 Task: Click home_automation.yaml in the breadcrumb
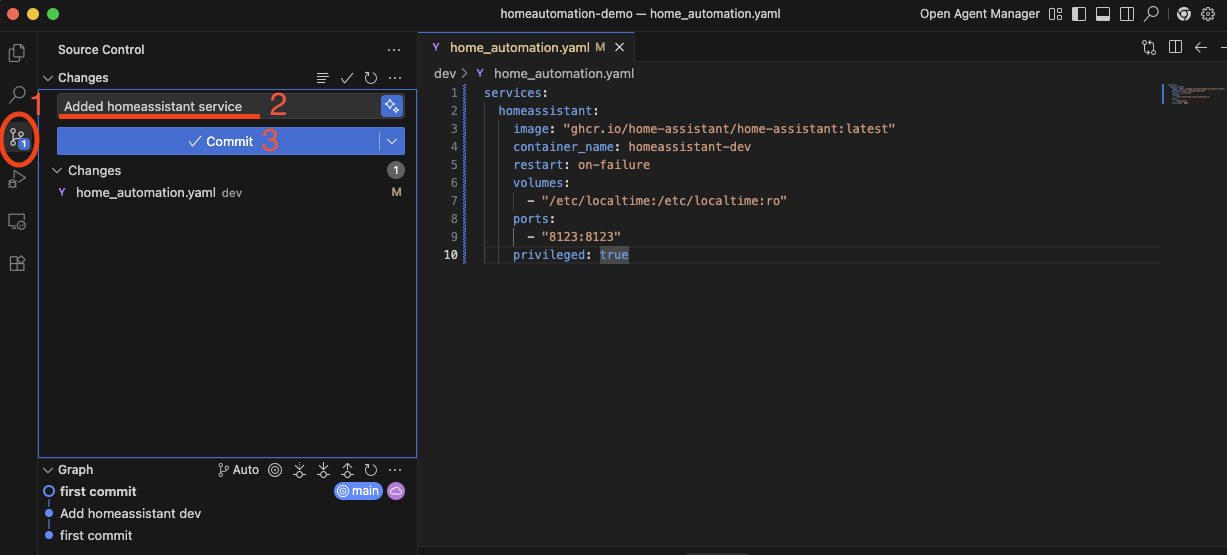tap(564, 73)
